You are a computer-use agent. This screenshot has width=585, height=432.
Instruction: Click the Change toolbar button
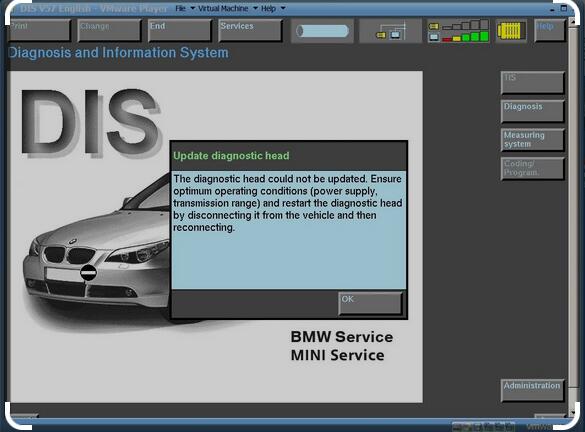tap(110, 30)
